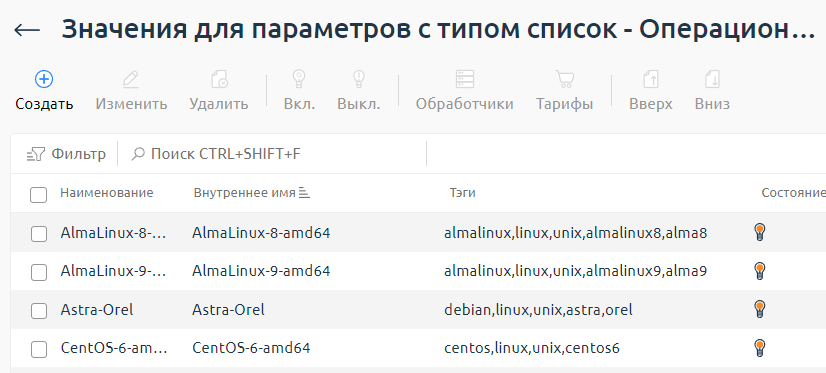Click status bulb of AlmaLinux-9-amd64 row
Image resolution: width=826 pixels, height=373 pixels.
pos(759,271)
